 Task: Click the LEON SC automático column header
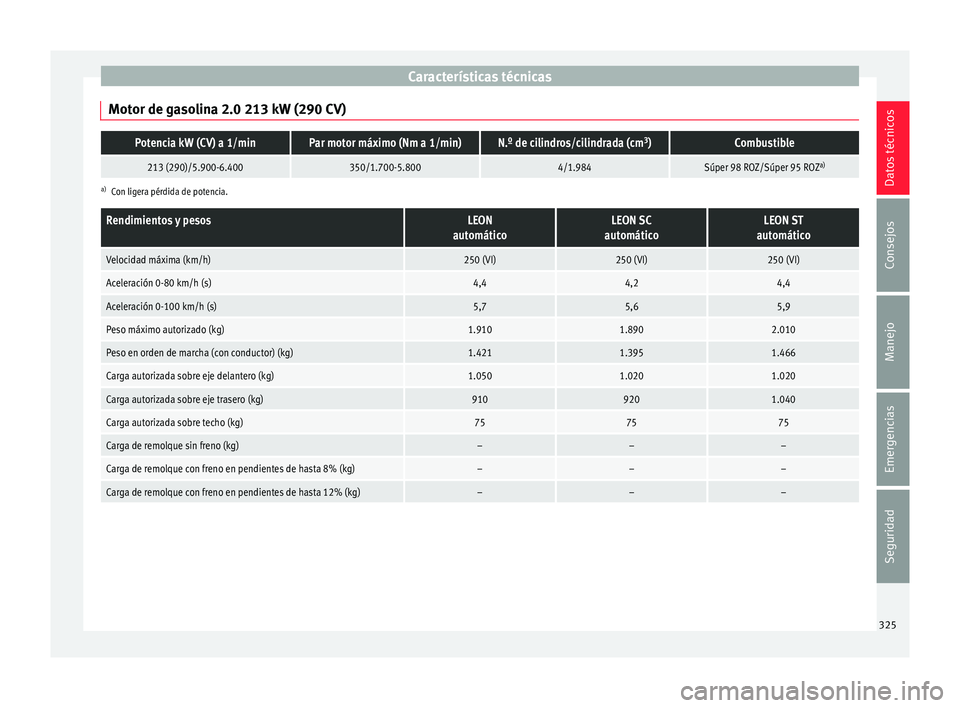click(x=631, y=228)
